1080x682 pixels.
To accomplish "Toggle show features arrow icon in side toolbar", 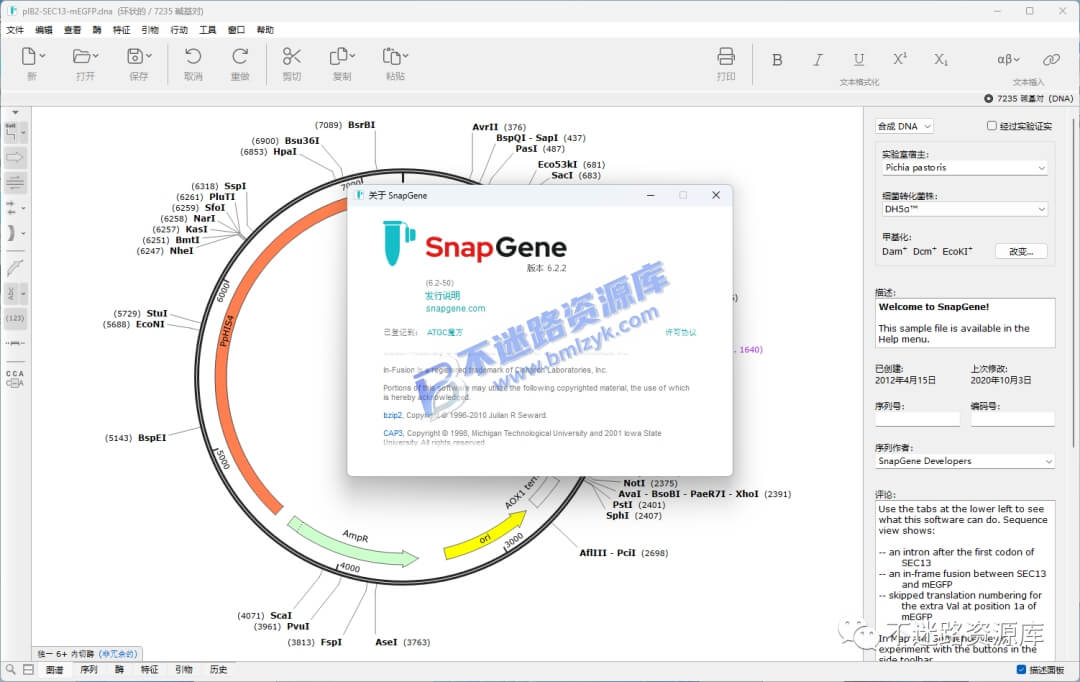I will click(x=14, y=157).
